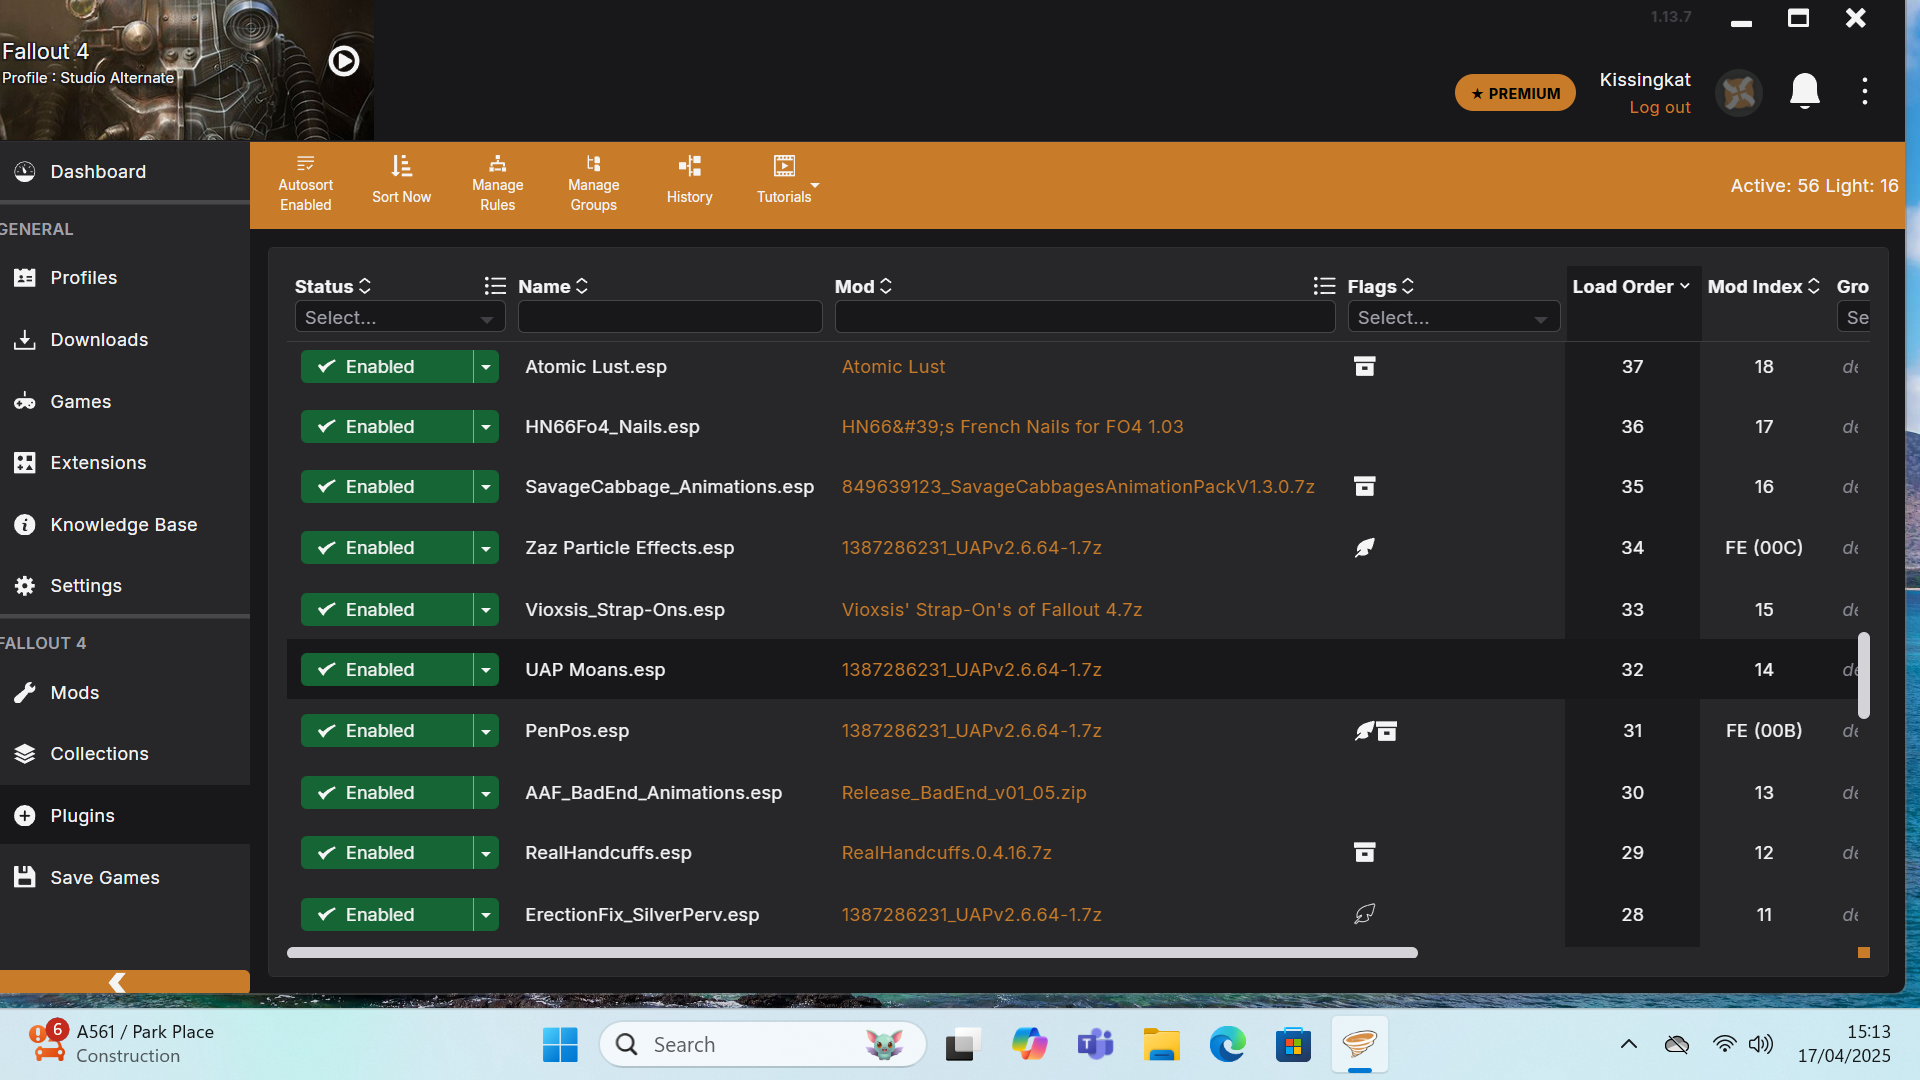Toggle Enabled status for PenPos.esp
The image size is (1920, 1080).
pos(386,731)
